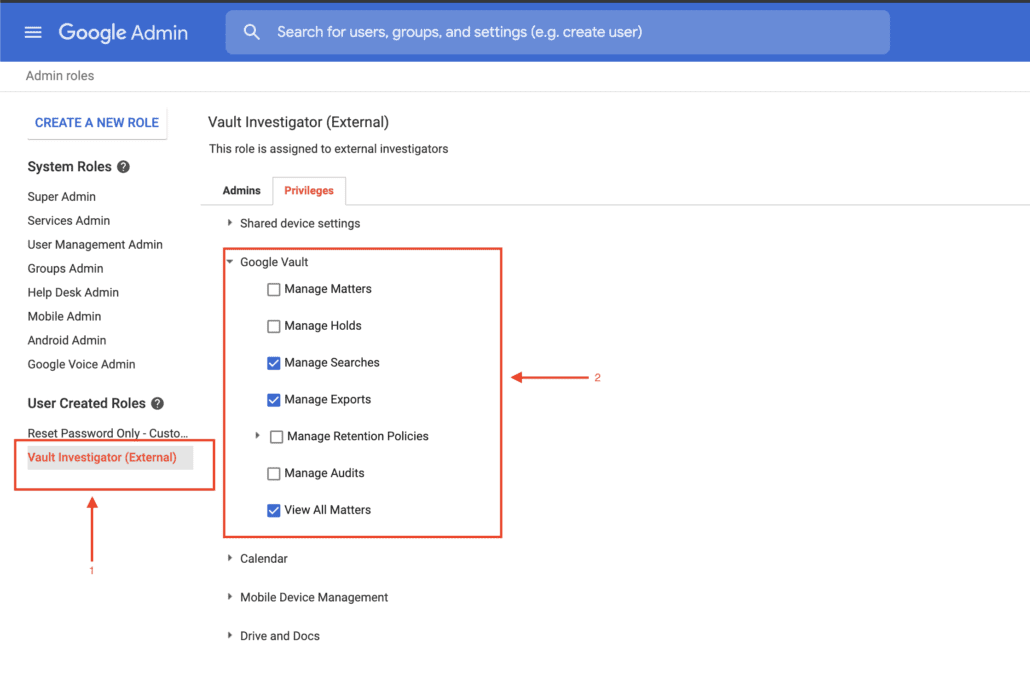Collapse the Google Vault section
The height and width of the screenshot is (688, 1030).
(x=229, y=261)
